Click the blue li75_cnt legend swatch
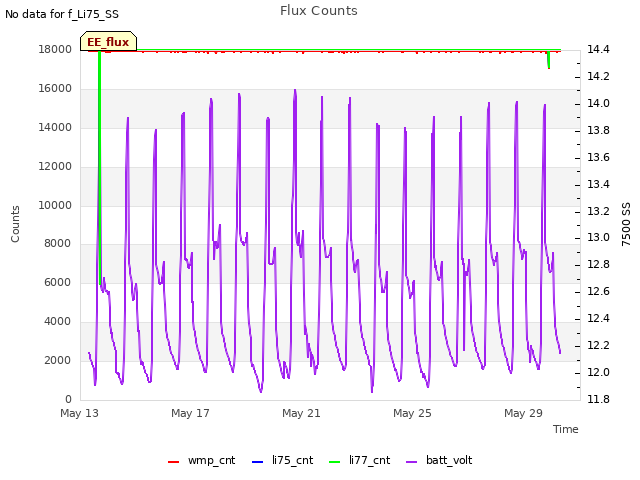Screen dimensions: 640x480 (x=258, y=462)
